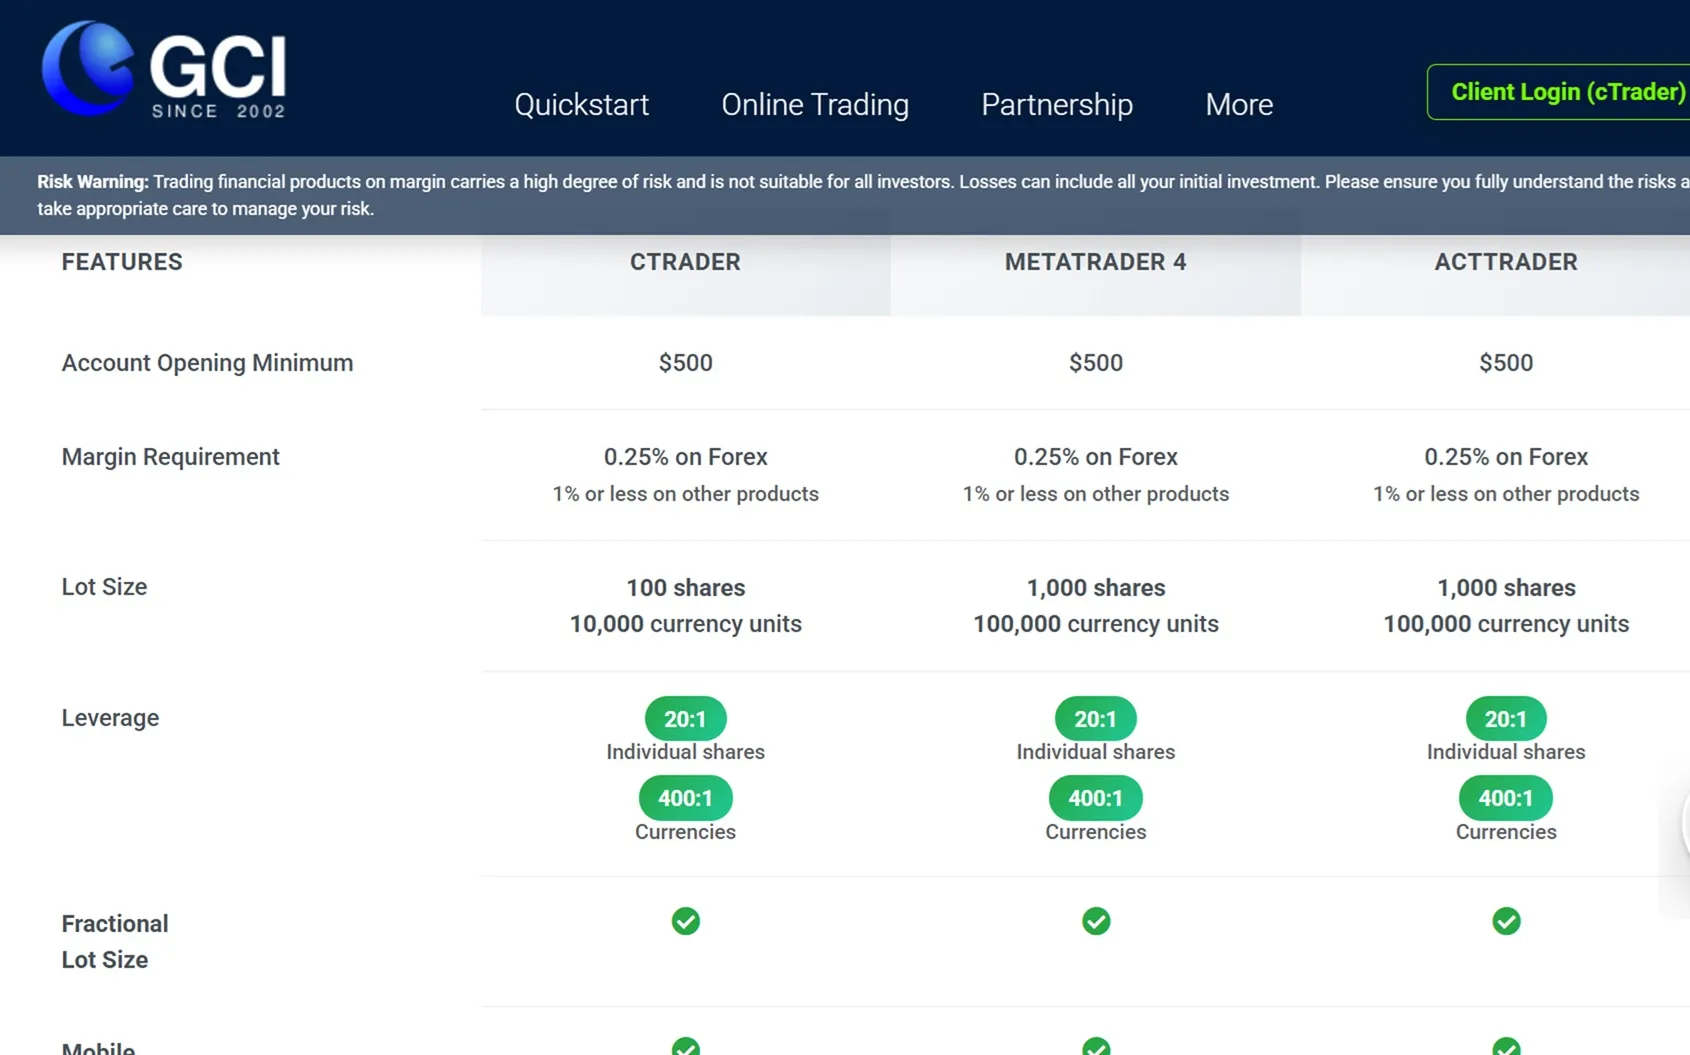Click the MetaTrader 4 400:1 leverage badge
Viewport: 1690px width, 1055px height.
tap(1096, 798)
